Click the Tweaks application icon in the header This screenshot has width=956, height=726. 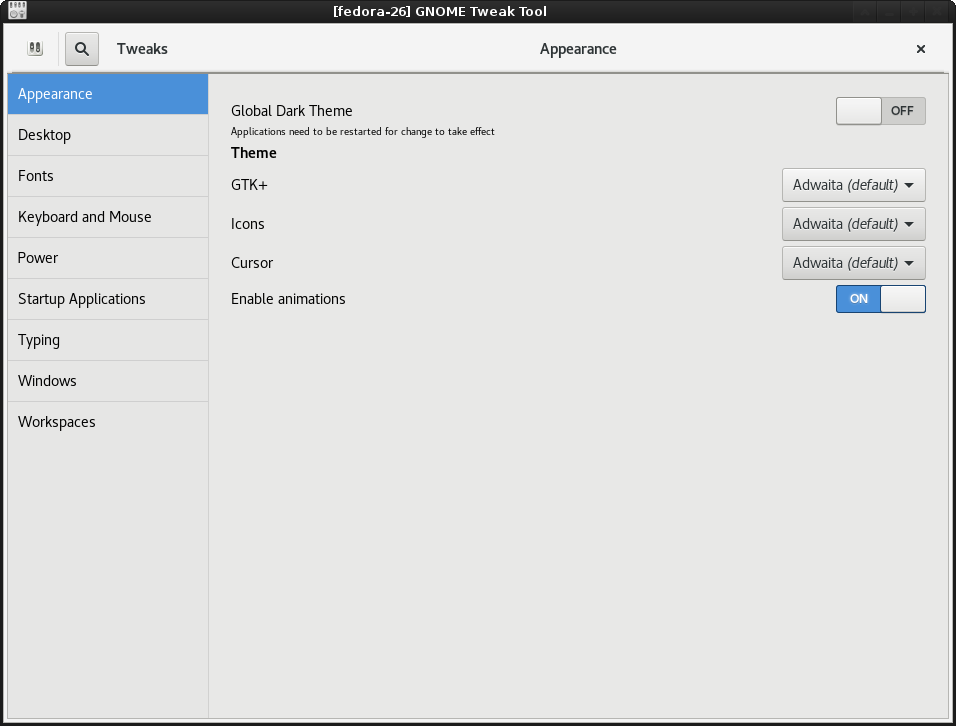coord(35,49)
